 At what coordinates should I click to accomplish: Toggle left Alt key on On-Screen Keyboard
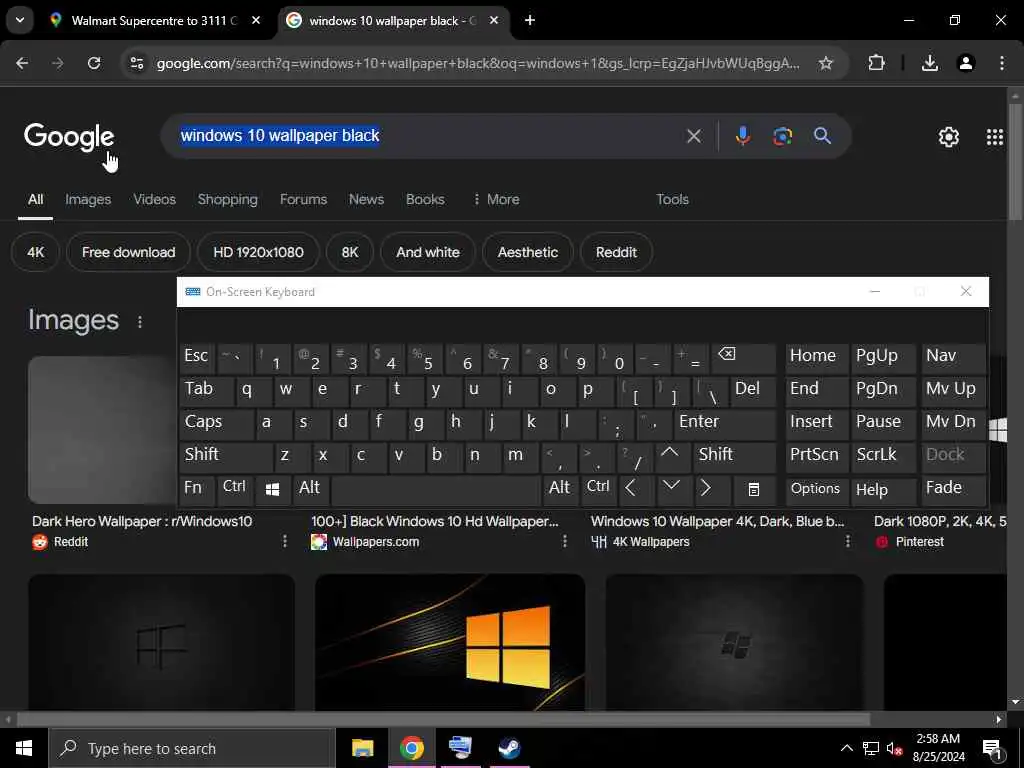click(310, 488)
